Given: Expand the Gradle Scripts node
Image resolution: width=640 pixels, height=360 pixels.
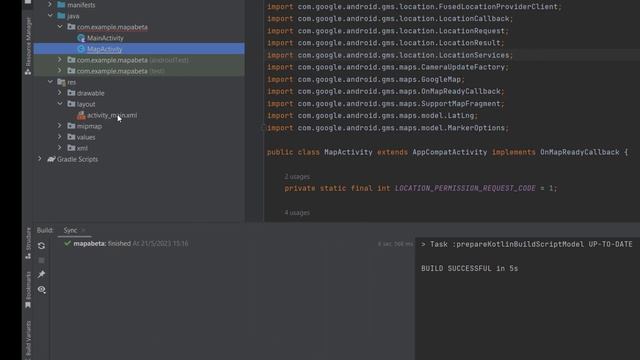Looking at the screenshot, I should (40, 159).
